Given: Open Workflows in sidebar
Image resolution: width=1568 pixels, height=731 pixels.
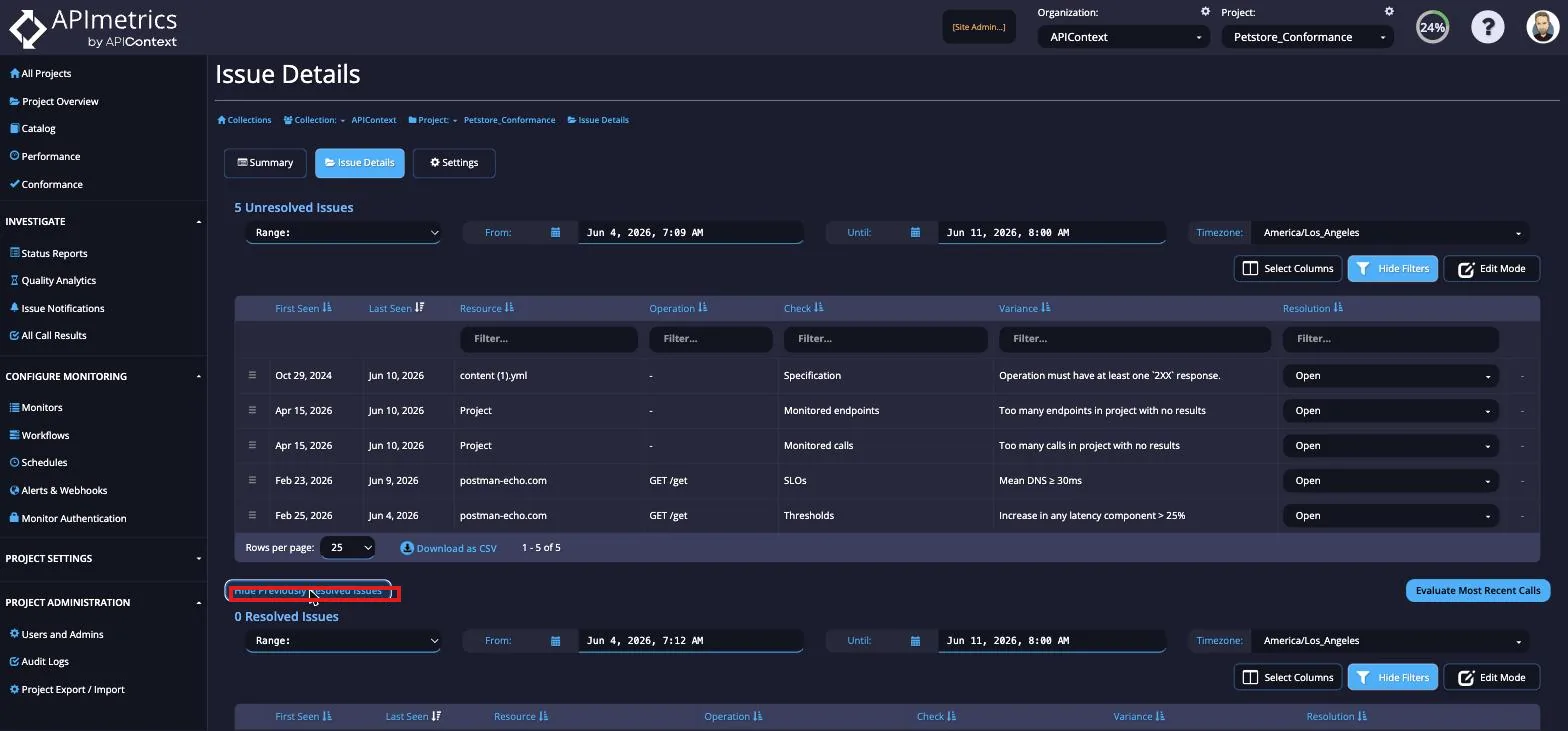Looking at the screenshot, I should coord(39,435).
